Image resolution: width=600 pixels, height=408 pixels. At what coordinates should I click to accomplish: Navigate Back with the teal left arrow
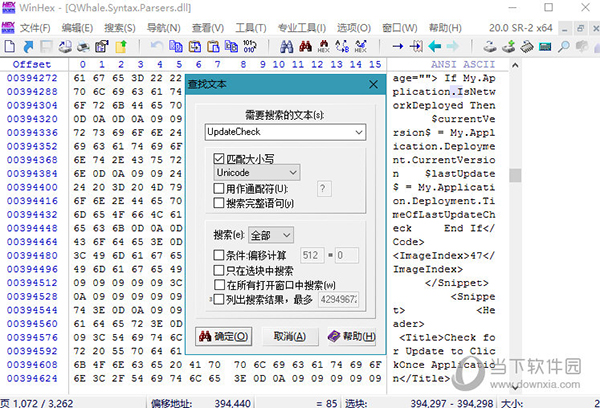pos(435,47)
